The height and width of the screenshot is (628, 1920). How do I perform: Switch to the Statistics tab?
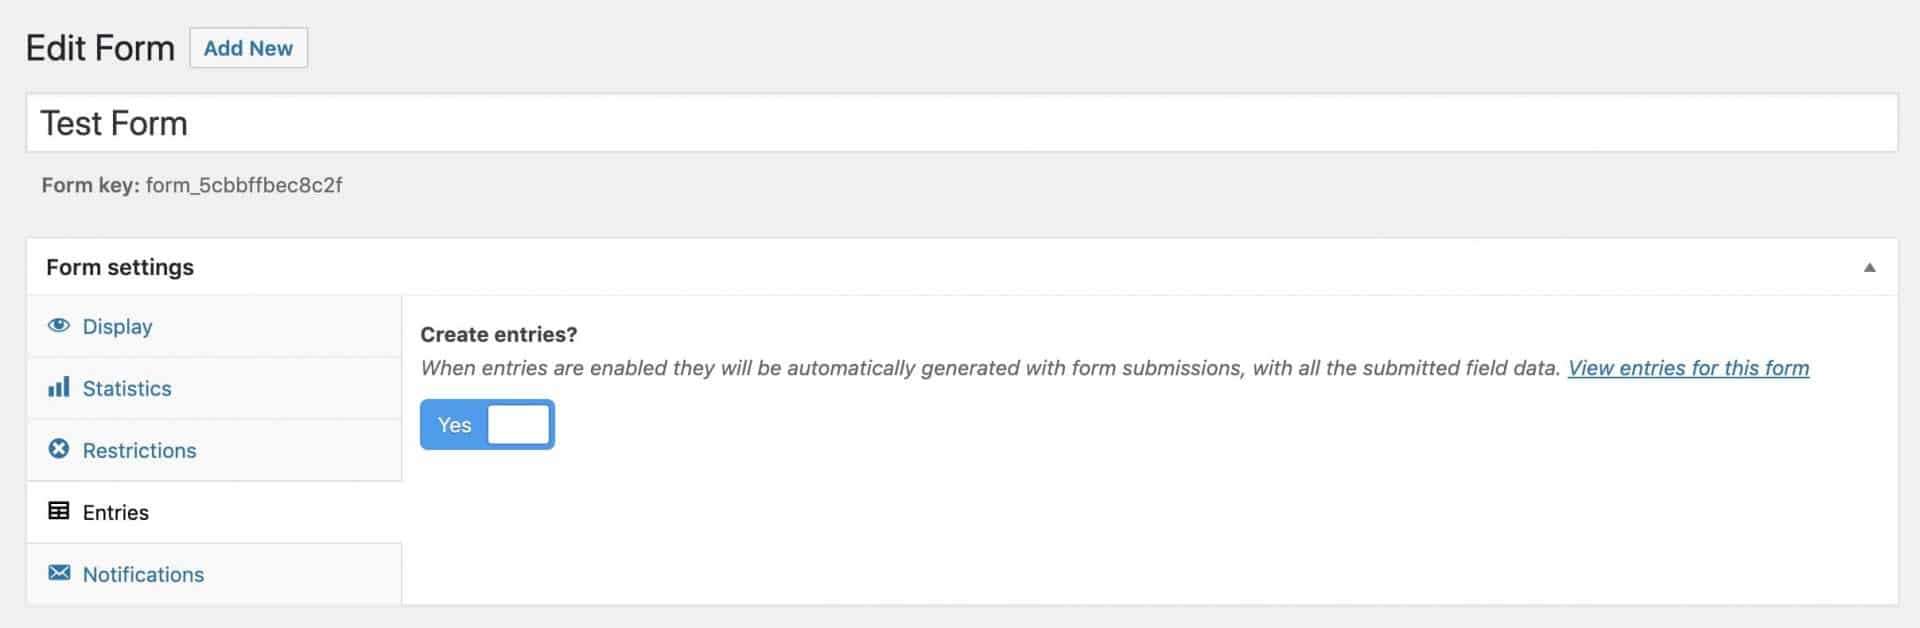127,388
